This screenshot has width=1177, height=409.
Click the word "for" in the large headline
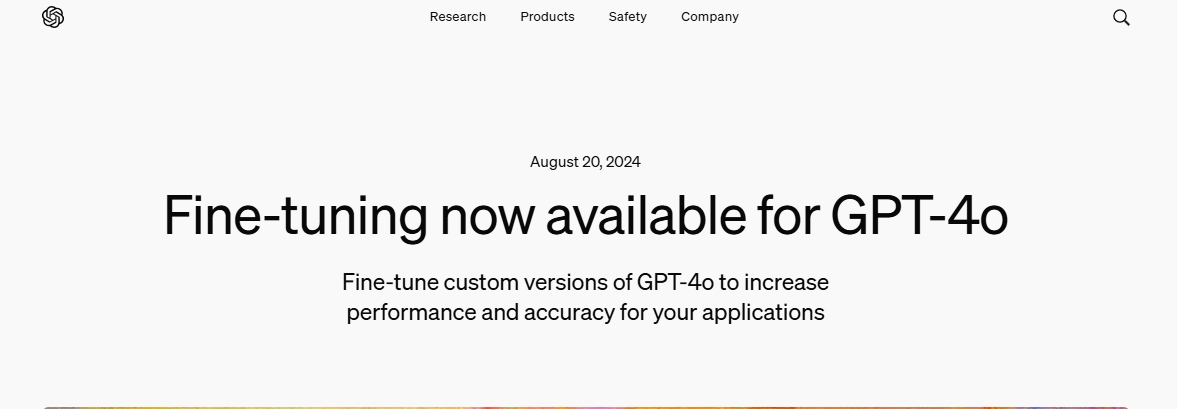(789, 215)
